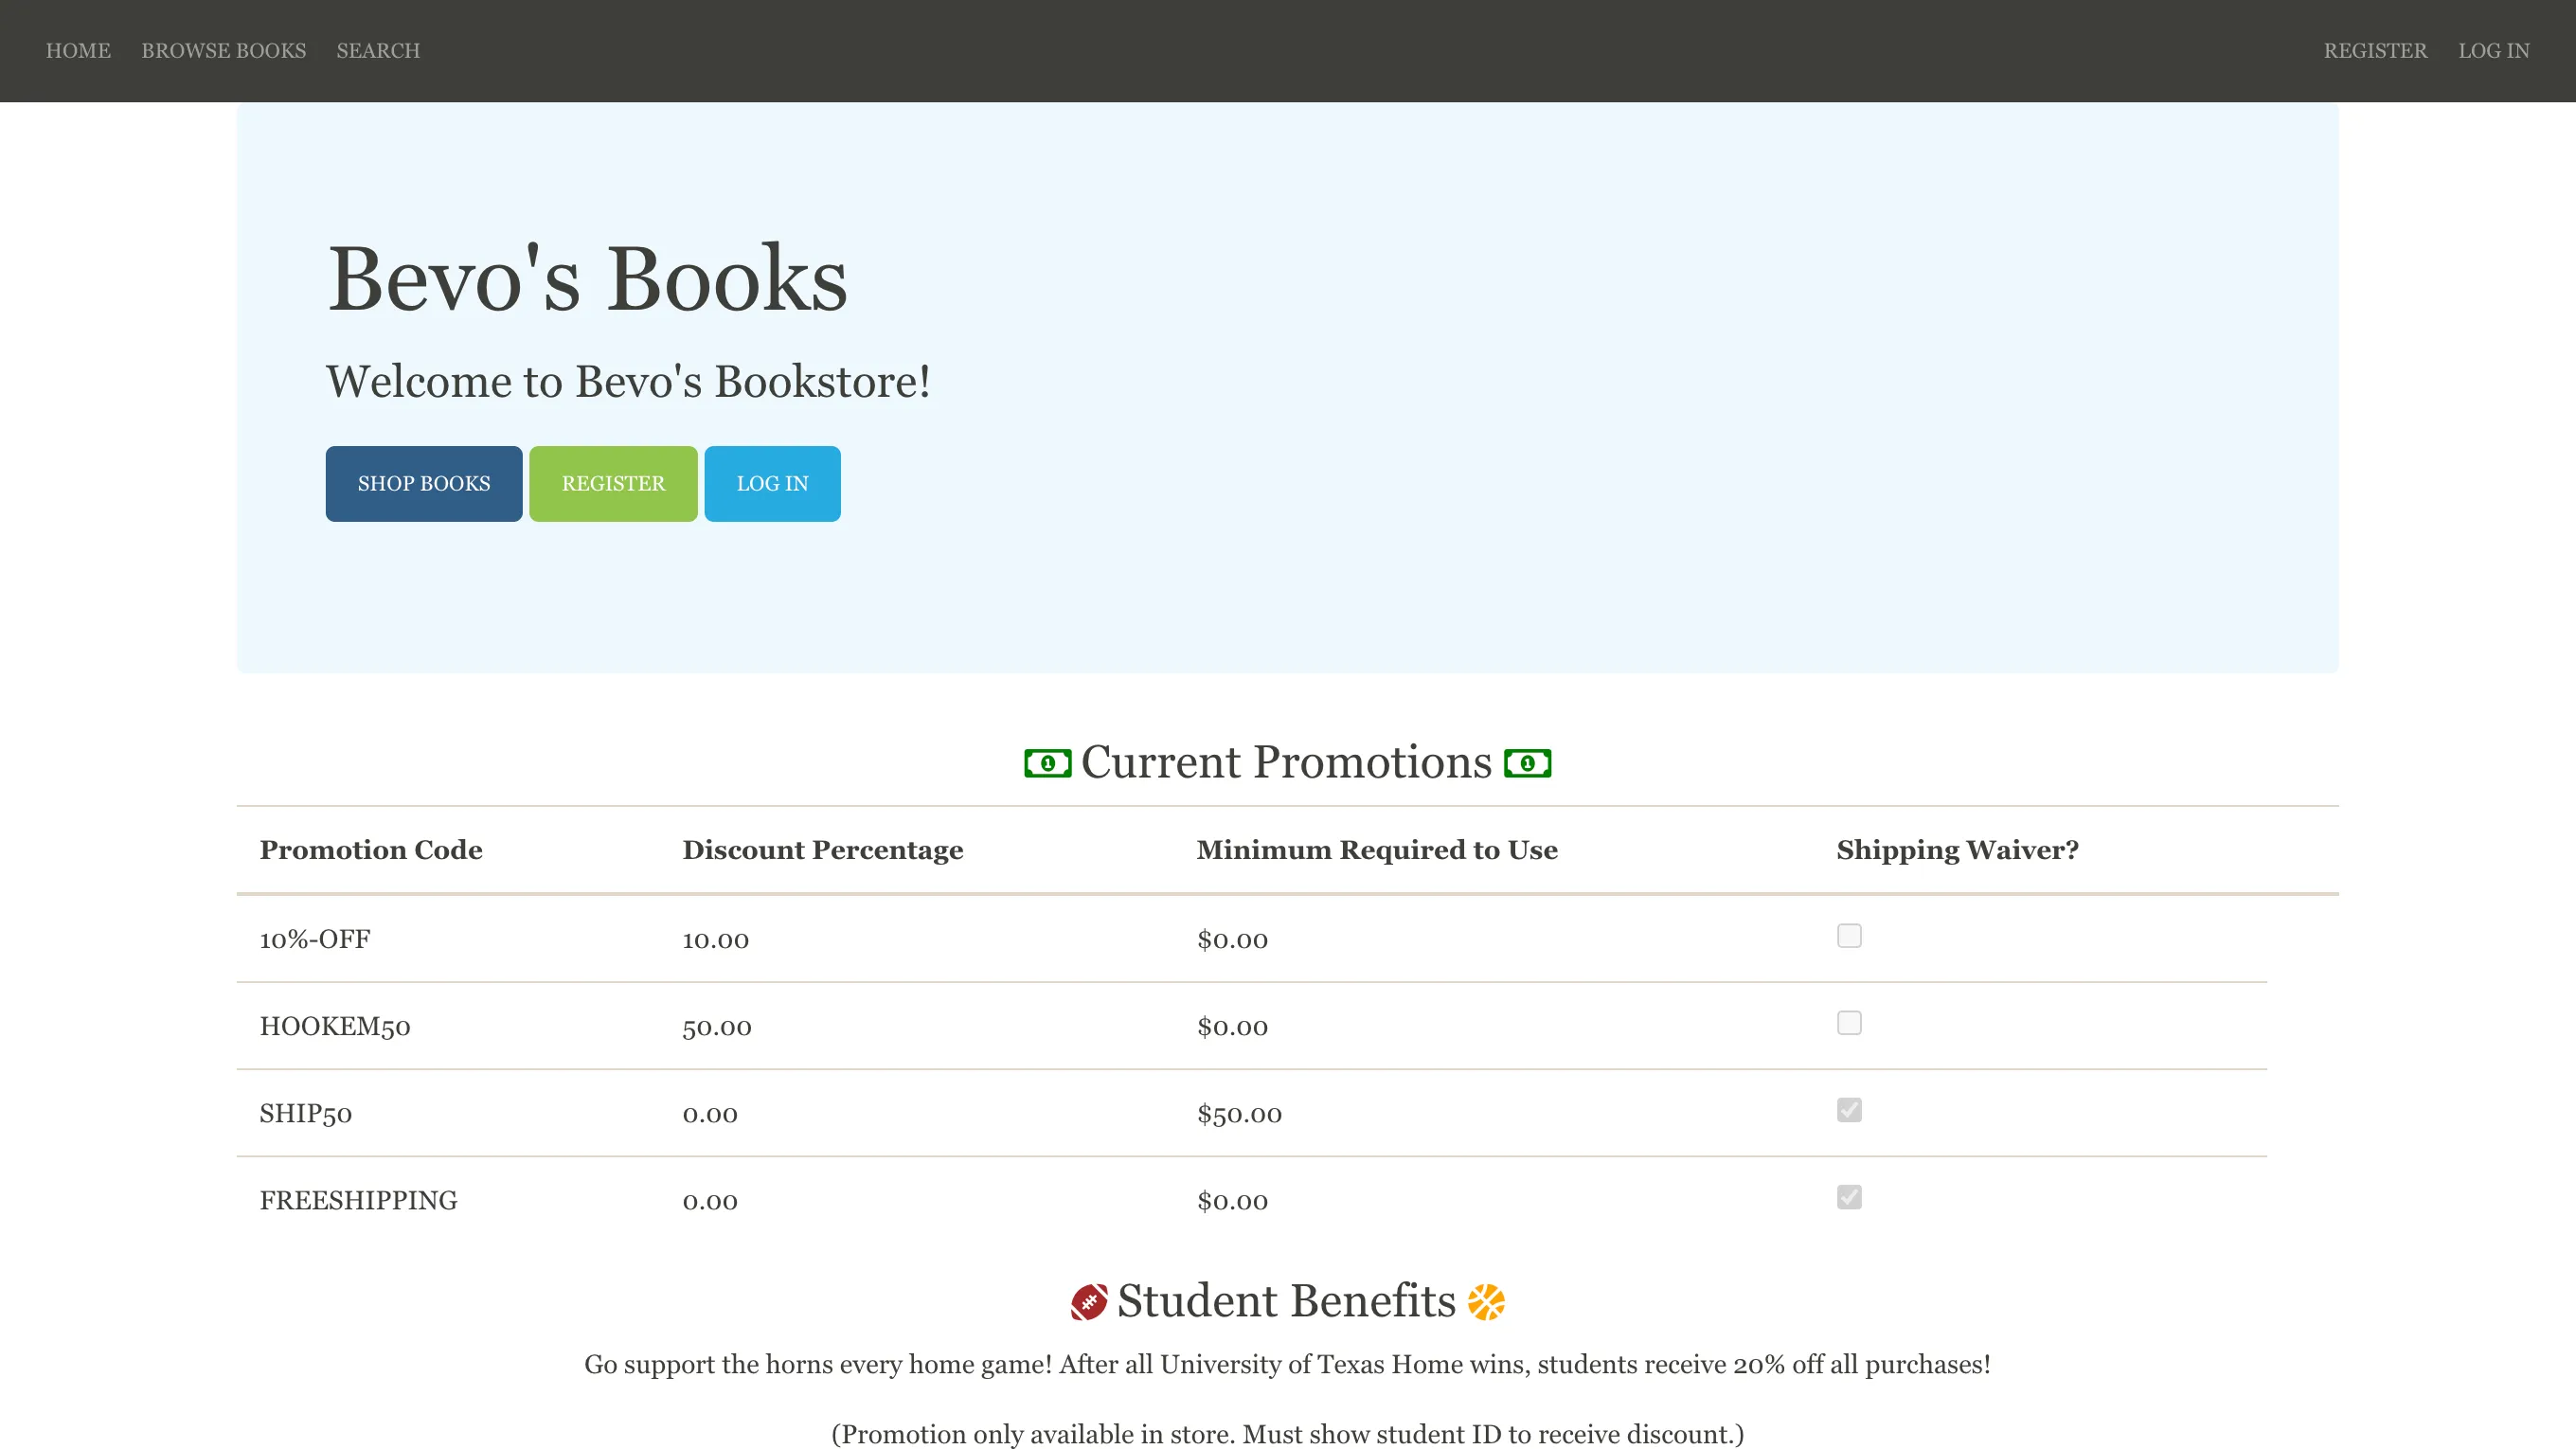This screenshot has width=2576, height=1449.
Task: Click the SHOP BOOKS button
Action: [x=423, y=483]
